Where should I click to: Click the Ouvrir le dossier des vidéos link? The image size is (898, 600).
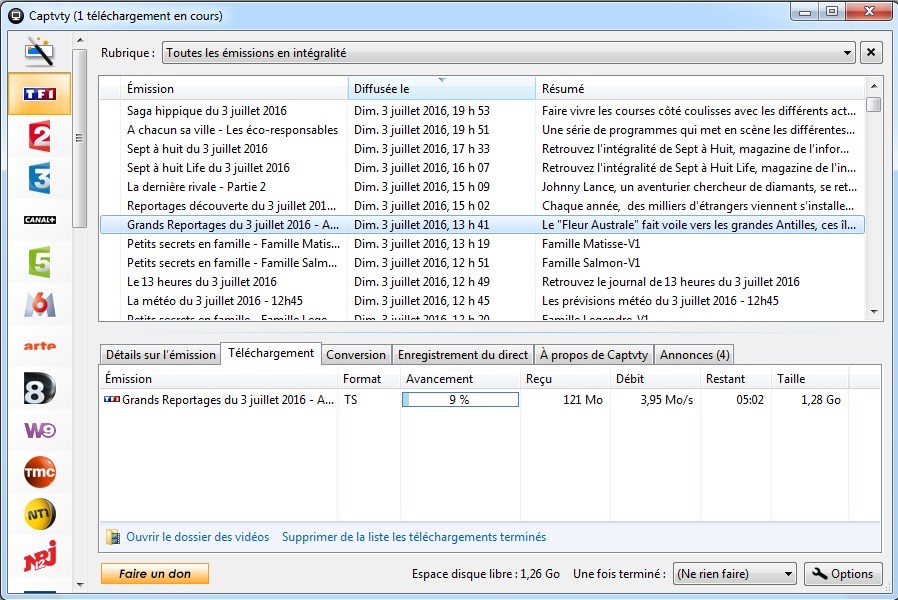coord(198,537)
